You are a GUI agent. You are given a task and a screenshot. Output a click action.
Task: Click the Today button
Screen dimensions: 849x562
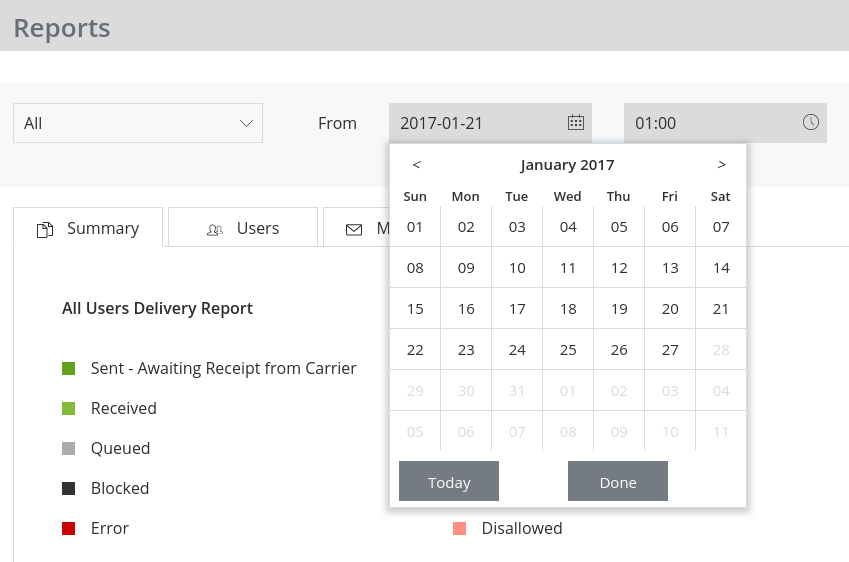(449, 481)
